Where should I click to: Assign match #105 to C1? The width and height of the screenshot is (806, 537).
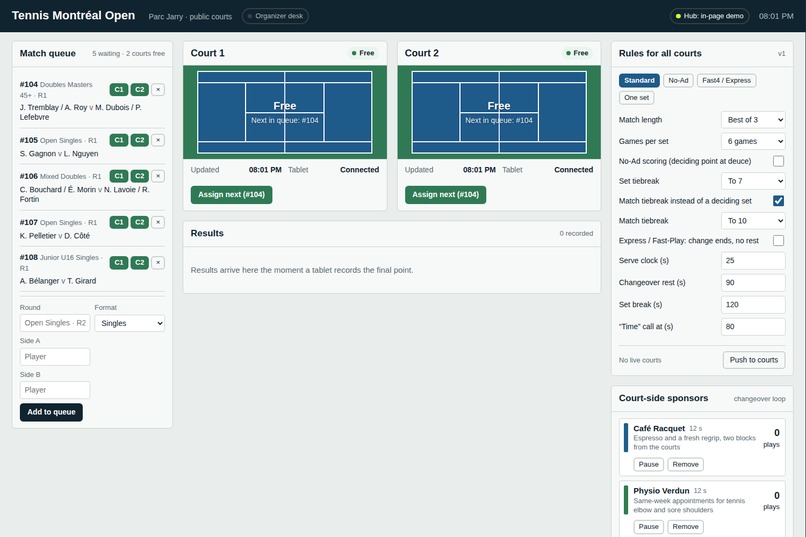tap(119, 140)
